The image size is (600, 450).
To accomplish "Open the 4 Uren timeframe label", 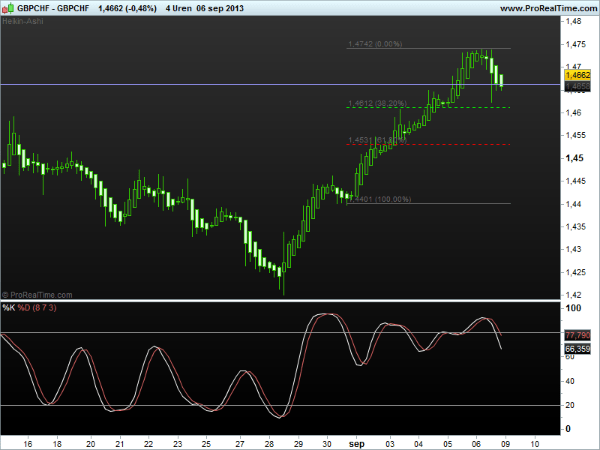I will tap(178, 8).
